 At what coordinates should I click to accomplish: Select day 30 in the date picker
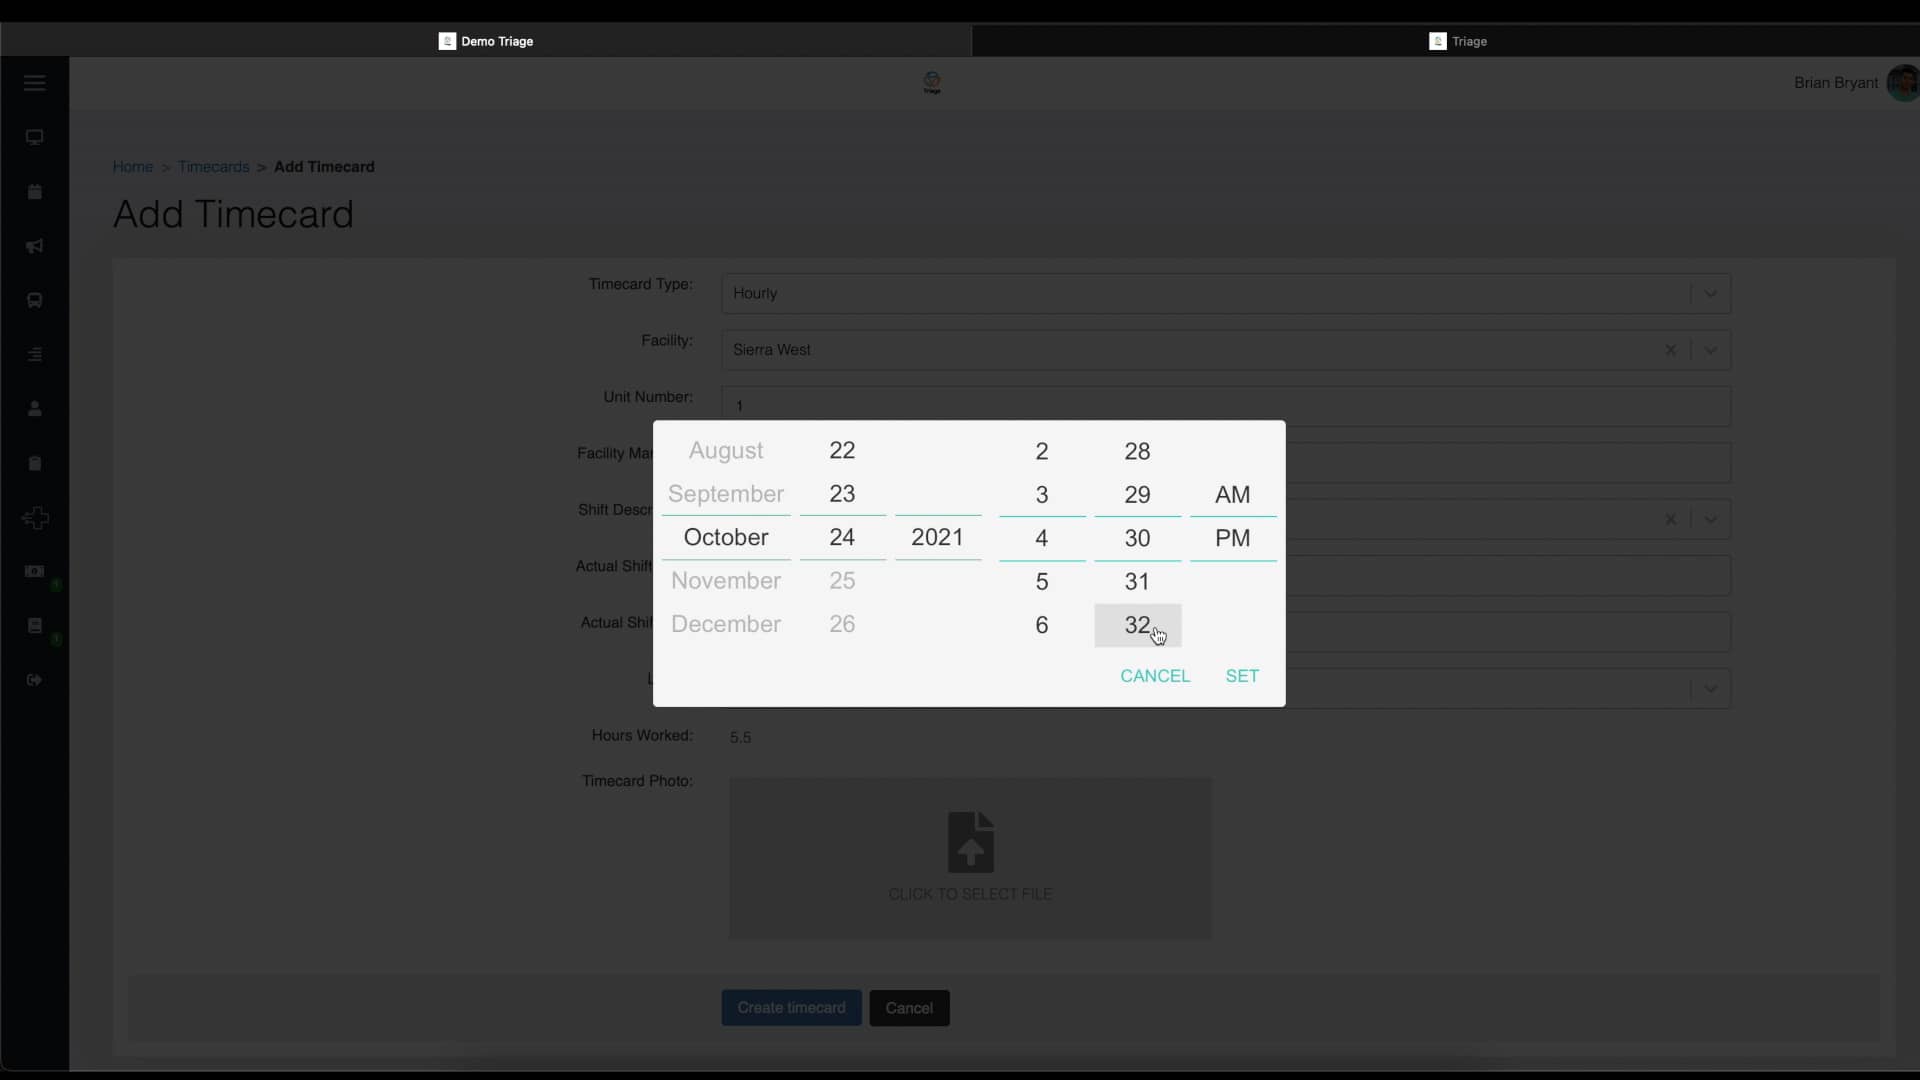pyautogui.click(x=1136, y=537)
